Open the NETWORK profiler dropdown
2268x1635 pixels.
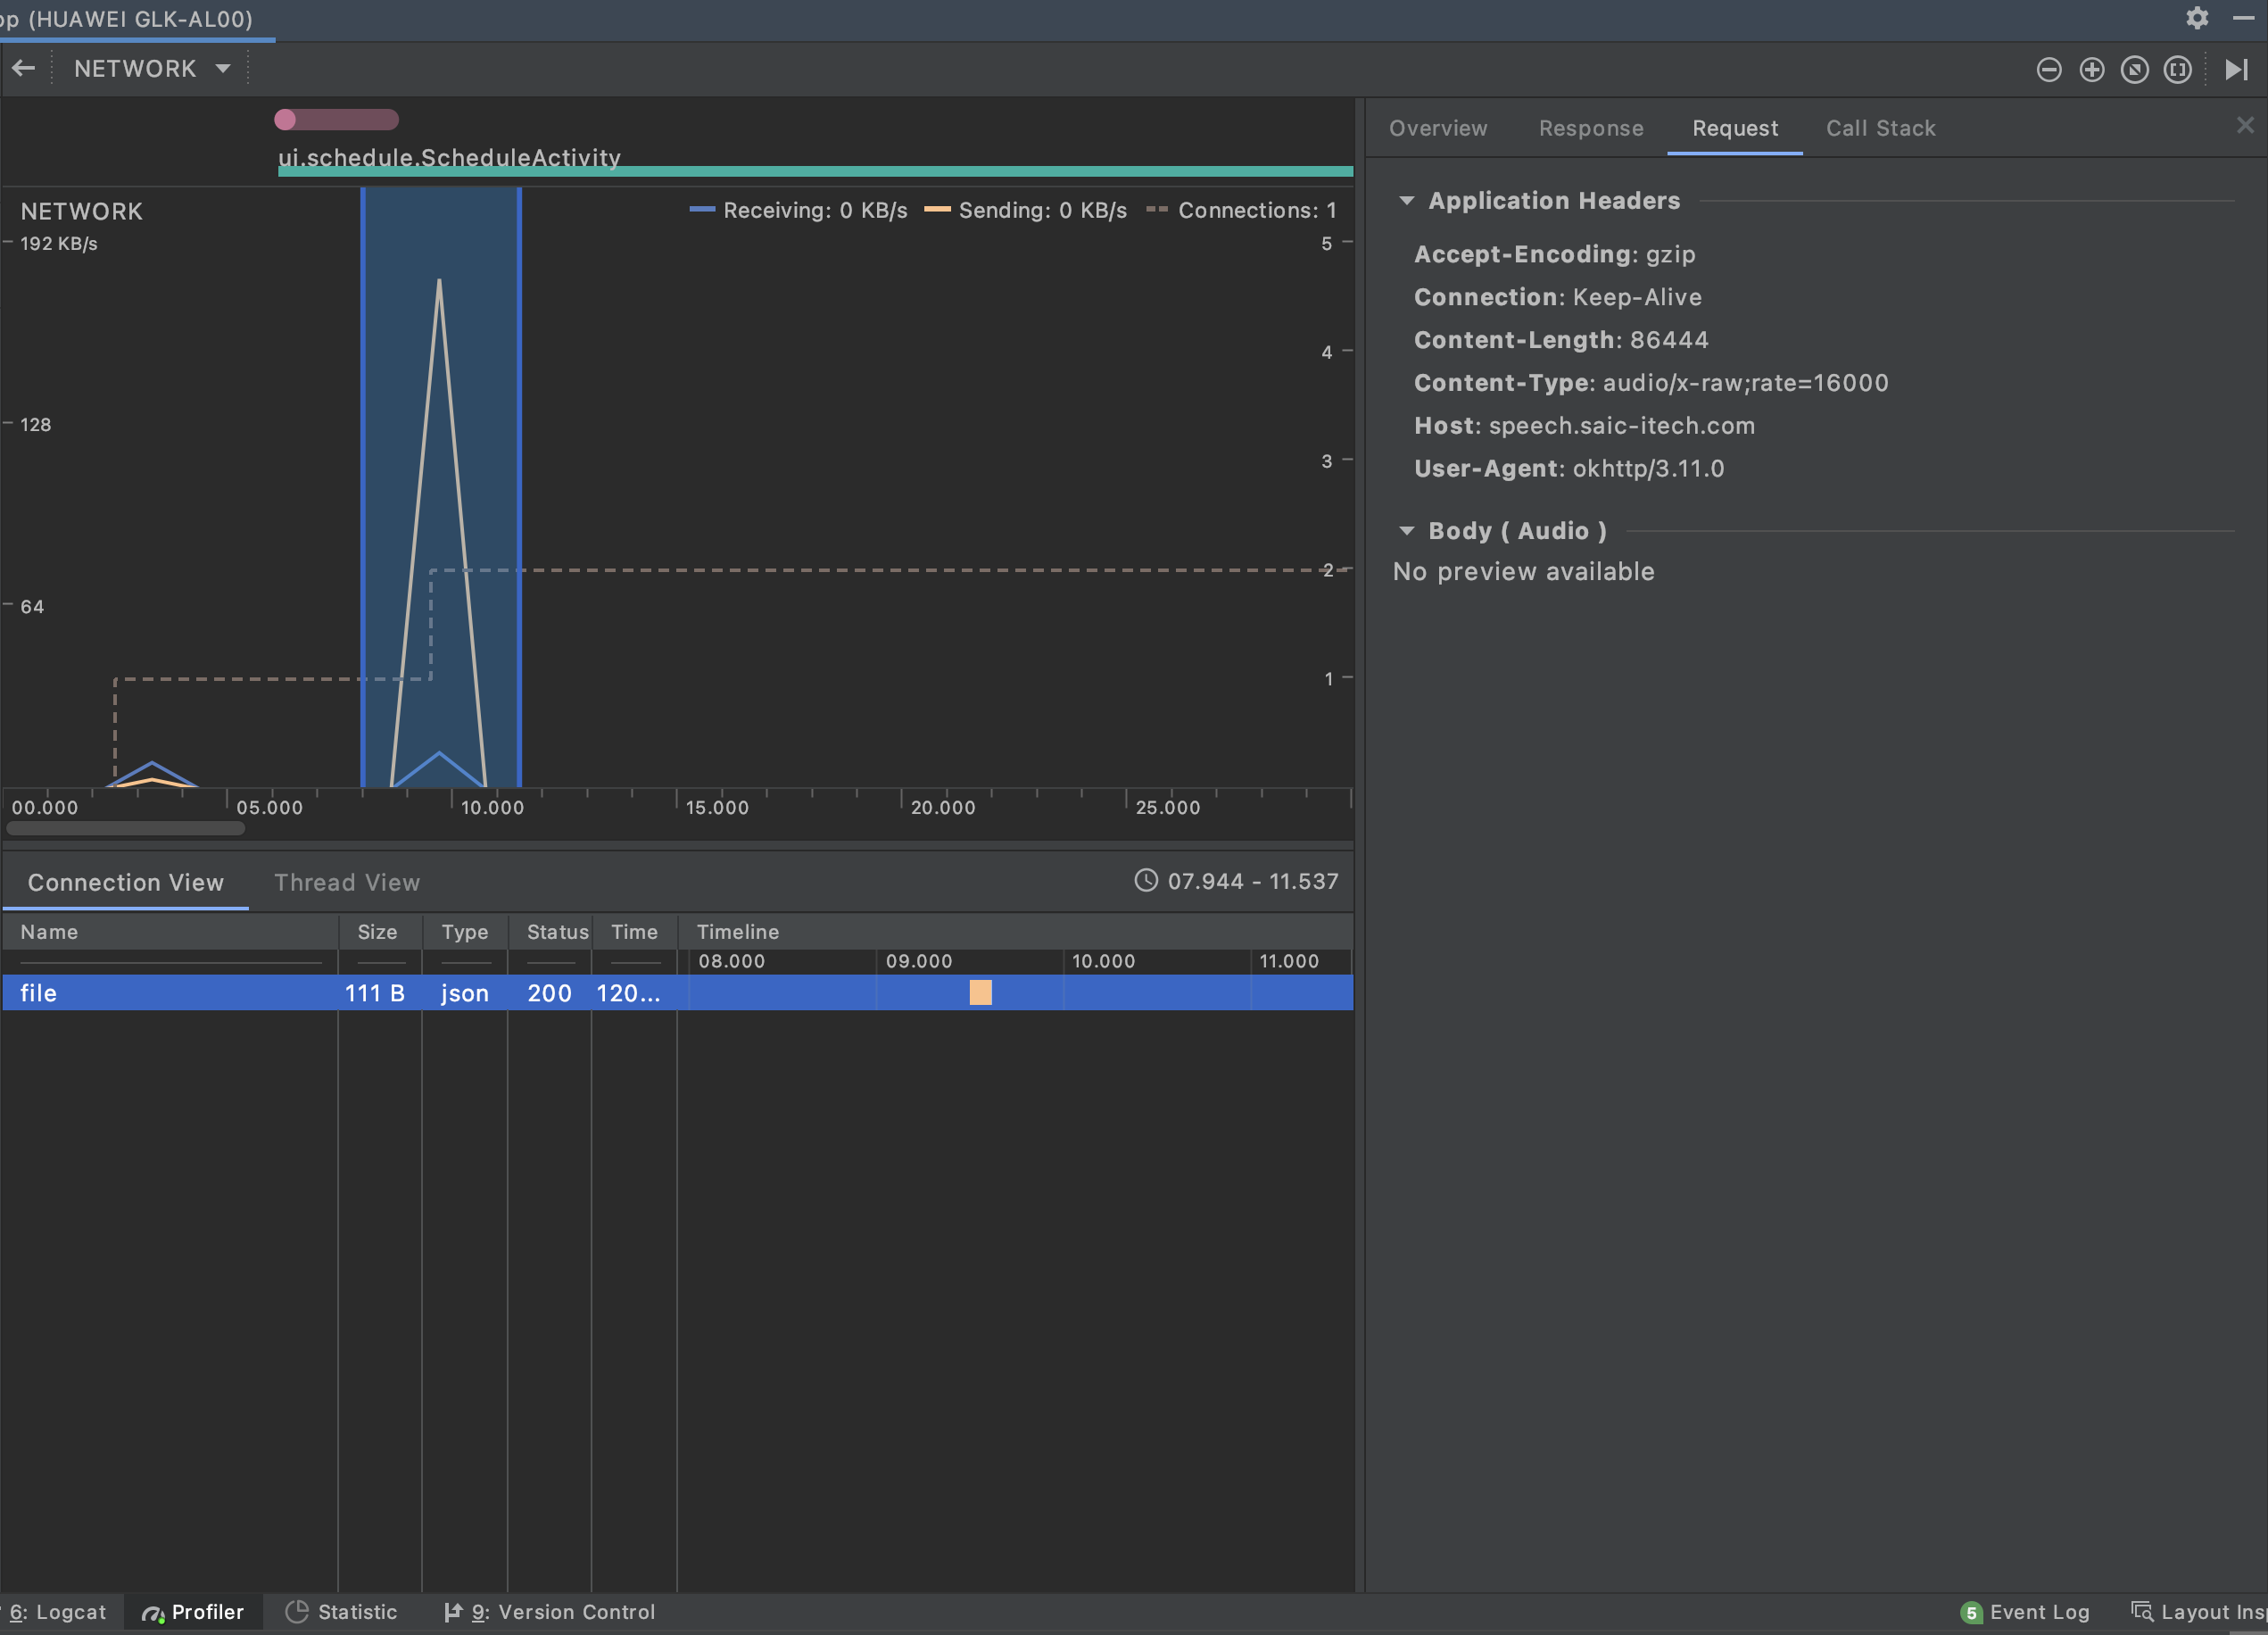click(x=152, y=68)
